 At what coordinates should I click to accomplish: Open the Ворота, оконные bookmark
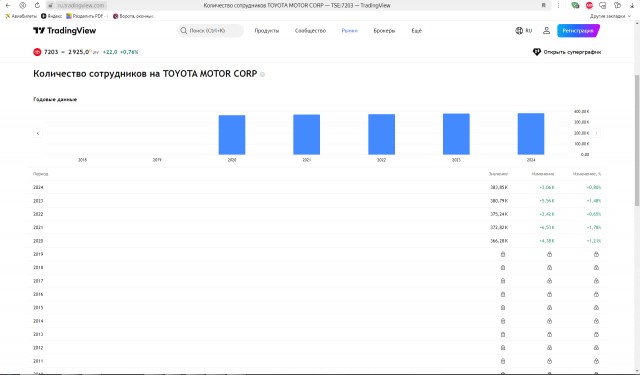click(x=133, y=16)
